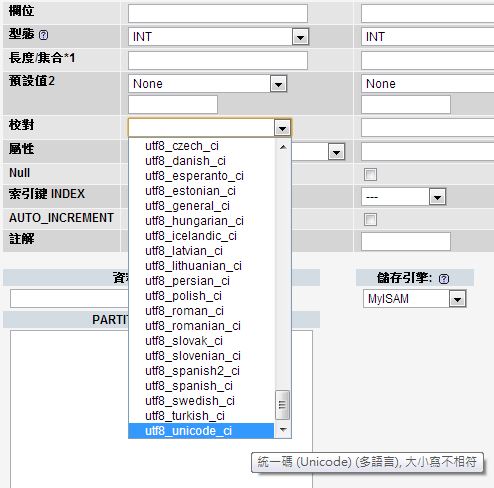Viewport: 494px width, 488px height.
Task: Pick utf8_spanish2_ci in the list
Action: pyautogui.click(x=201, y=371)
